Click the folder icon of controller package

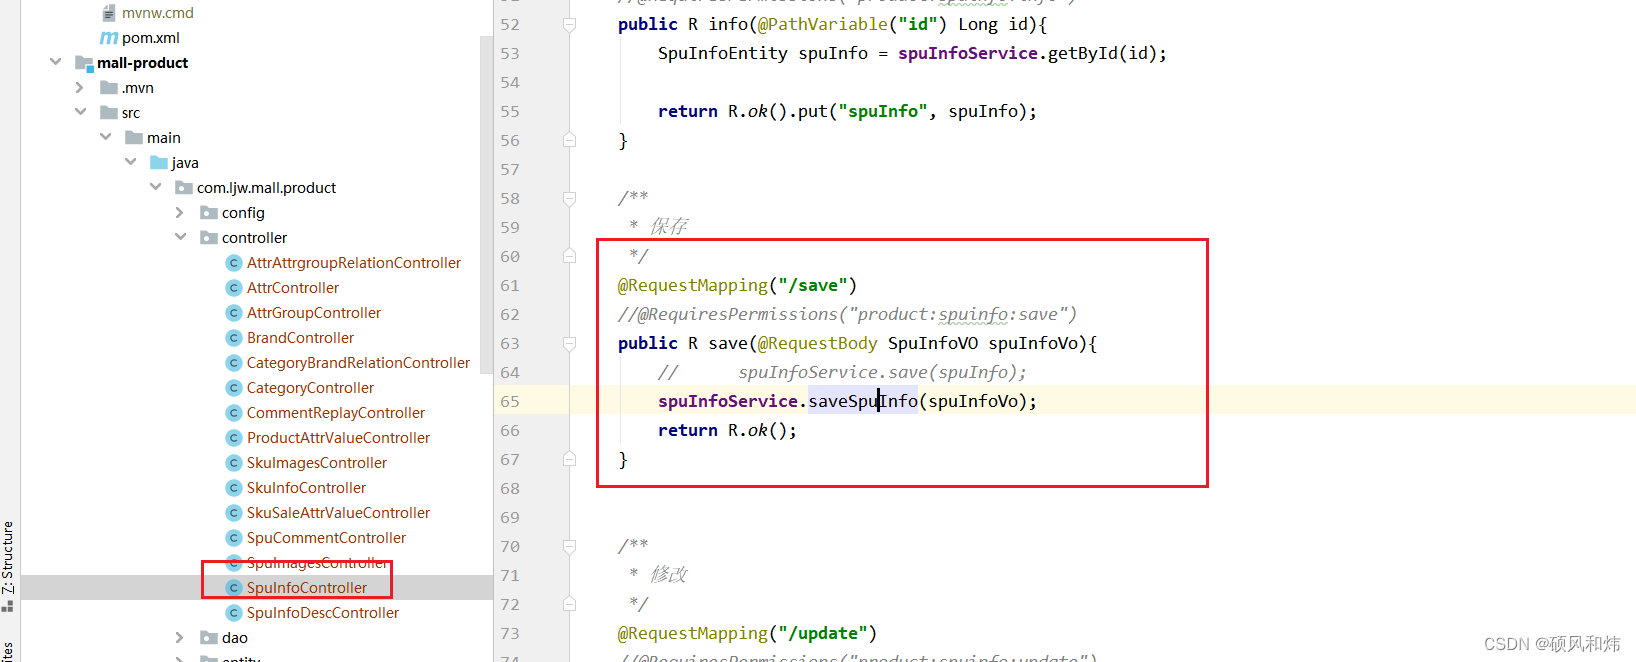click(x=209, y=237)
